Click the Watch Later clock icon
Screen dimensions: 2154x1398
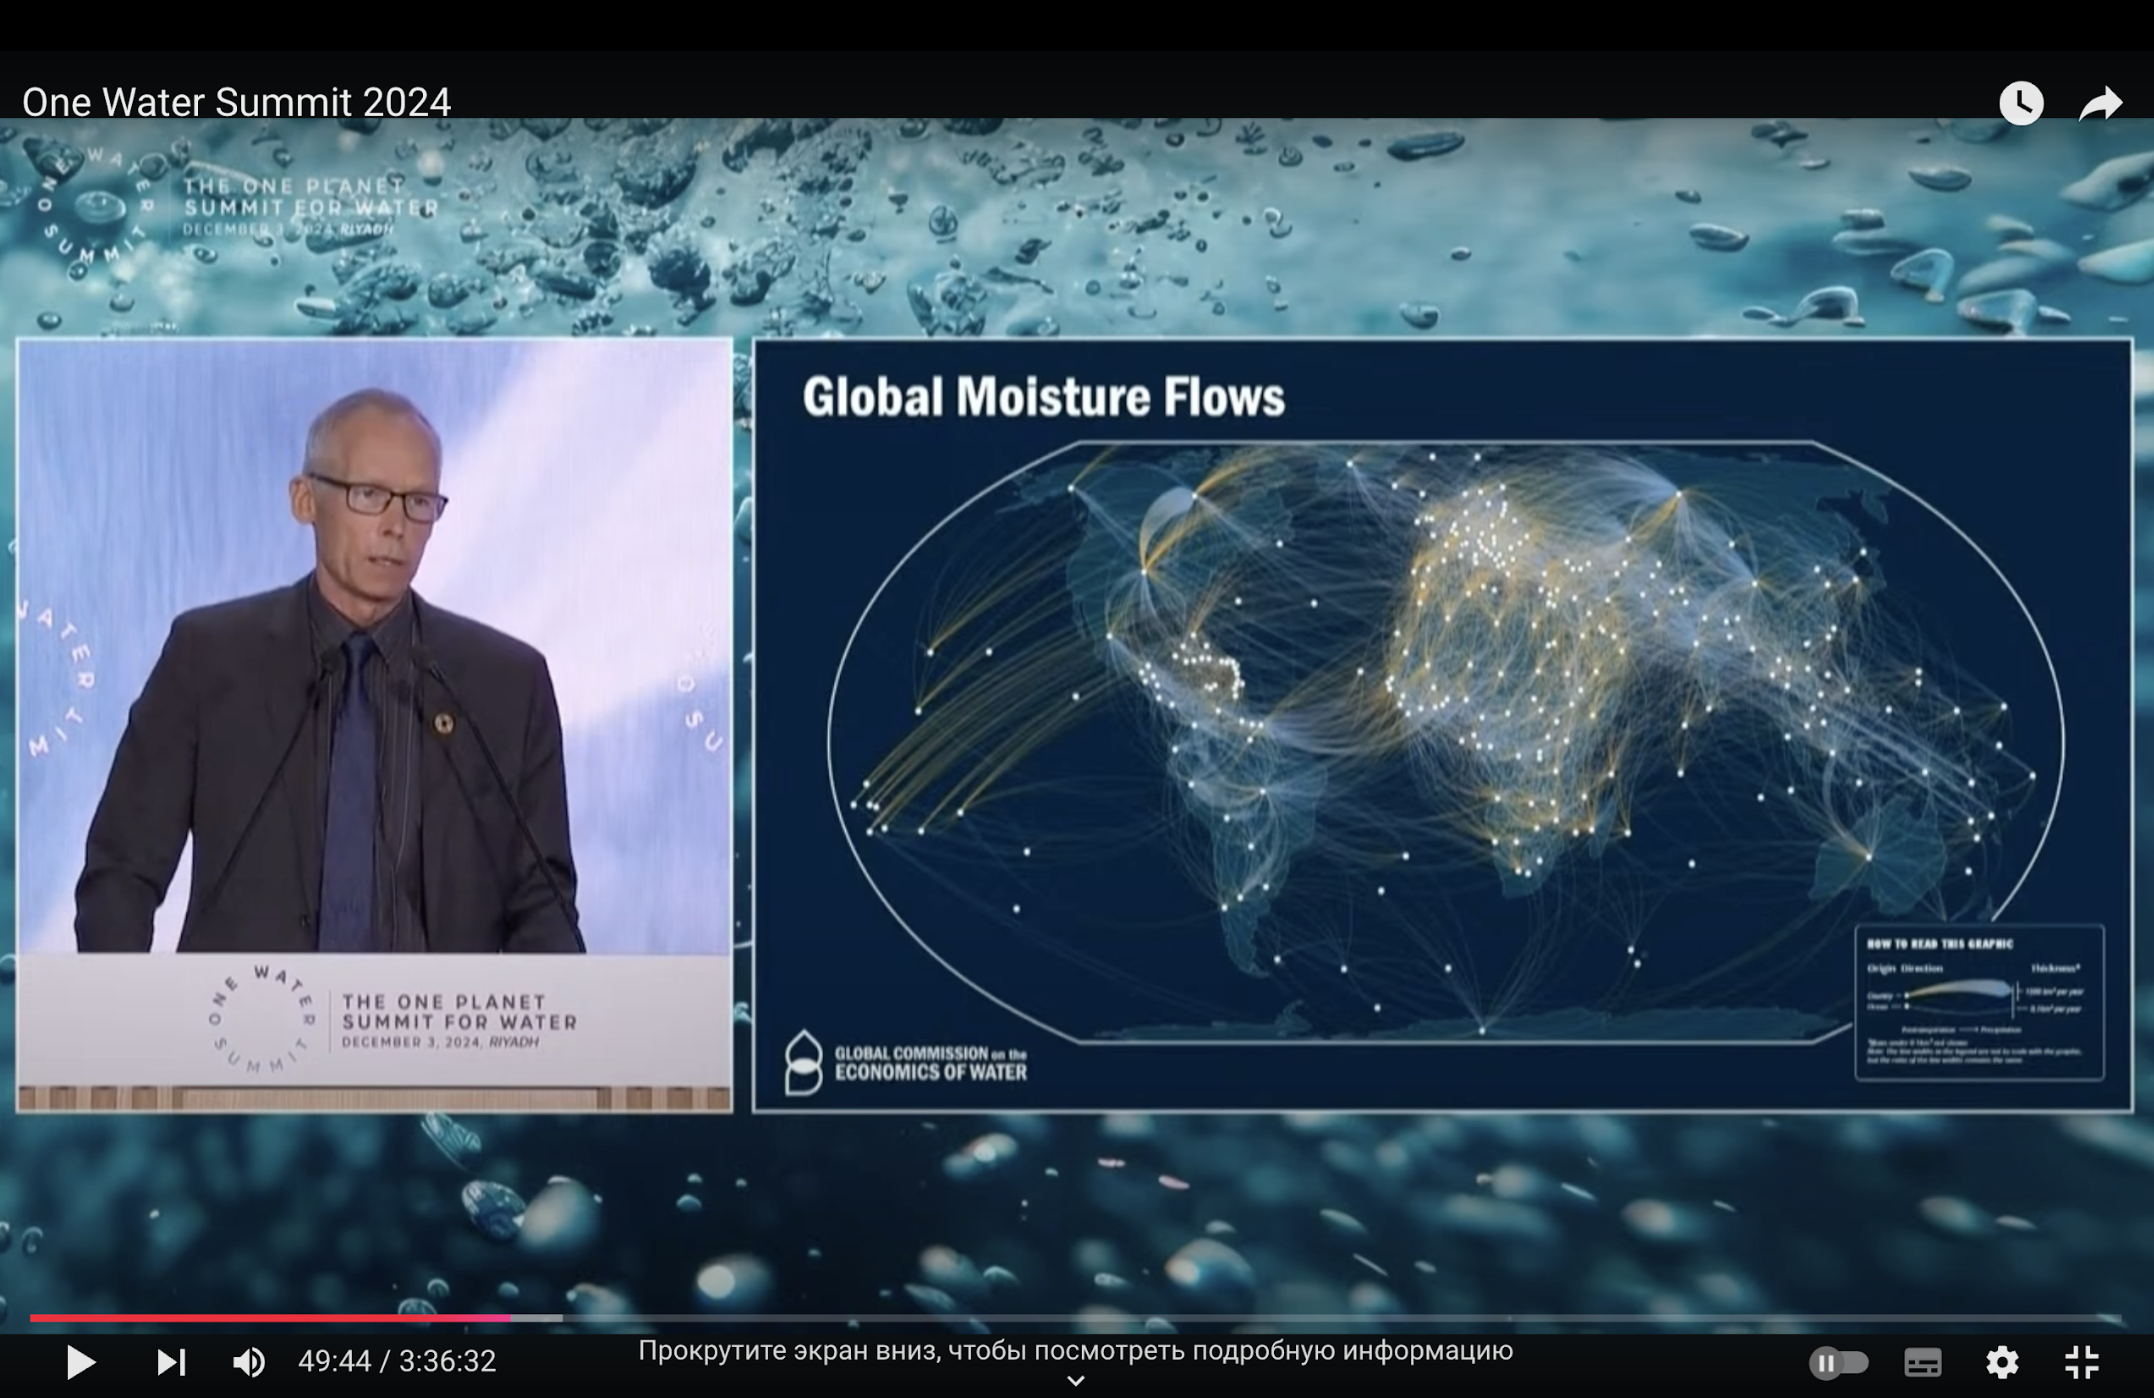click(2021, 103)
